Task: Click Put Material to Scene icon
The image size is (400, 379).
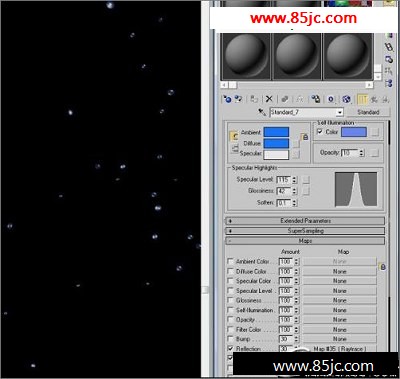Action: pyautogui.click(x=238, y=99)
